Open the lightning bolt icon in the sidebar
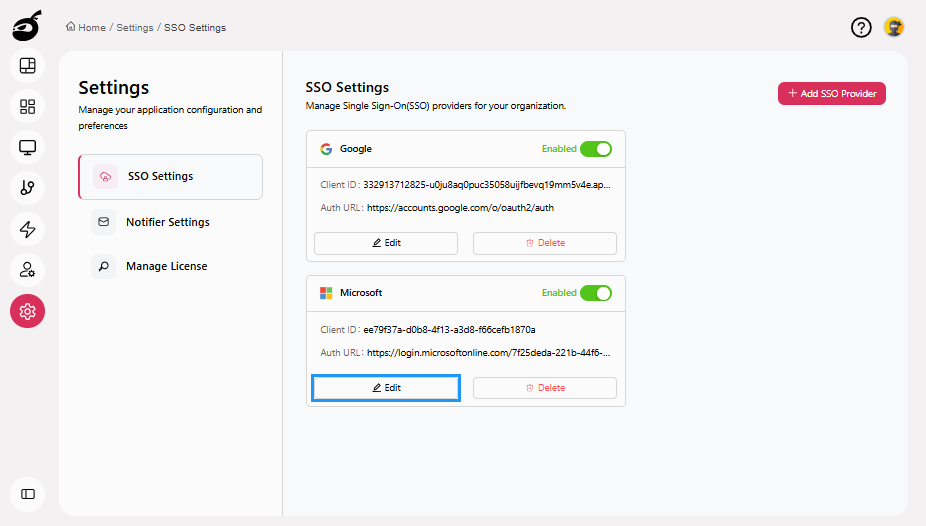Viewport: 926px width, 526px height. point(27,229)
